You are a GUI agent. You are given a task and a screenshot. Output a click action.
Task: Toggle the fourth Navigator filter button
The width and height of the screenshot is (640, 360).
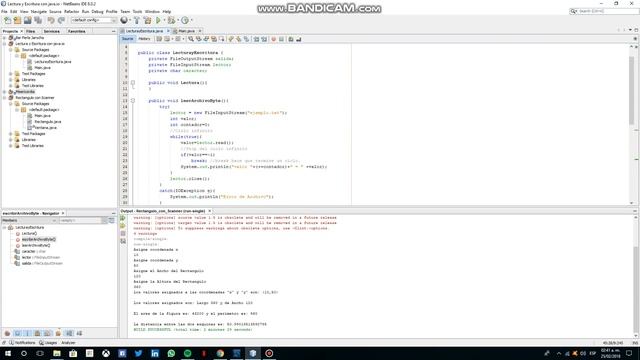(x=38, y=333)
